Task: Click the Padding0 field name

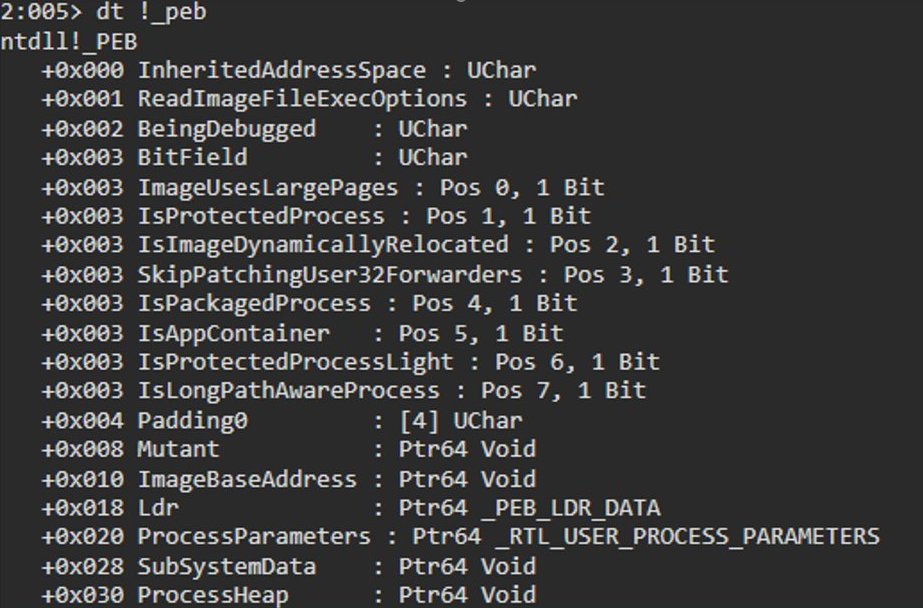Action: click(x=192, y=421)
